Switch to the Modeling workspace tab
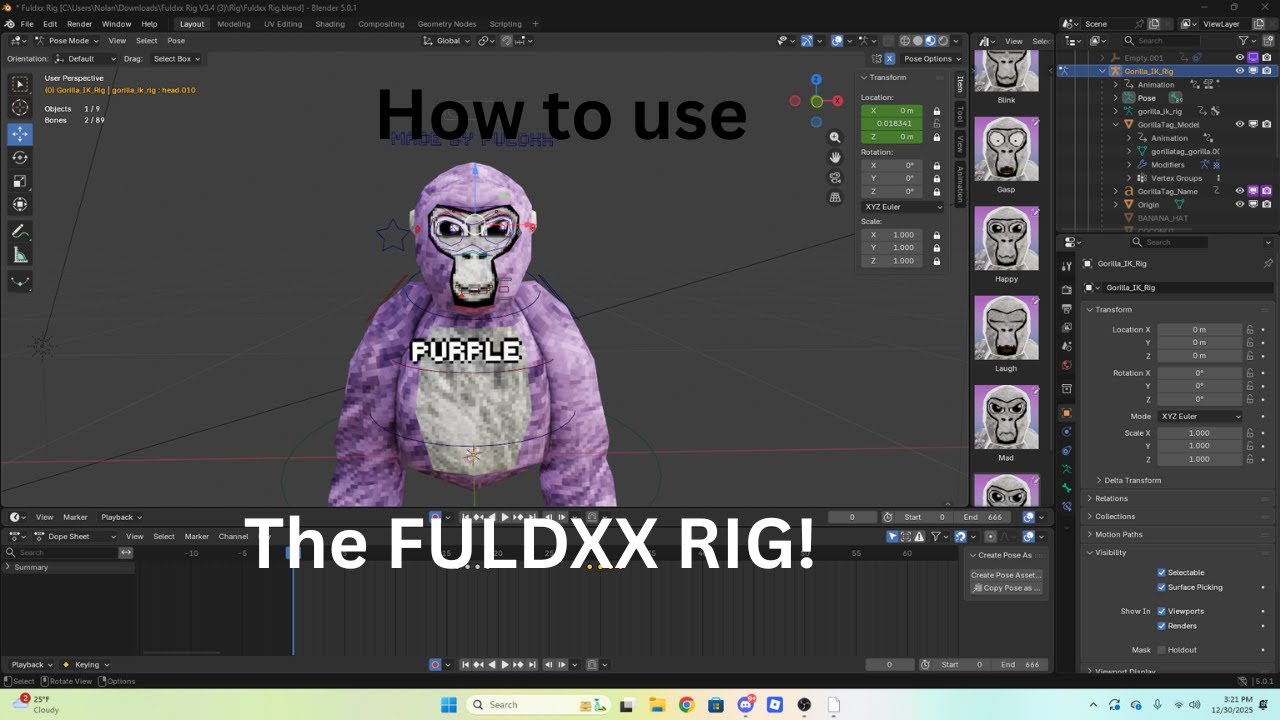Image resolution: width=1280 pixels, height=720 pixels. (x=234, y=24)
